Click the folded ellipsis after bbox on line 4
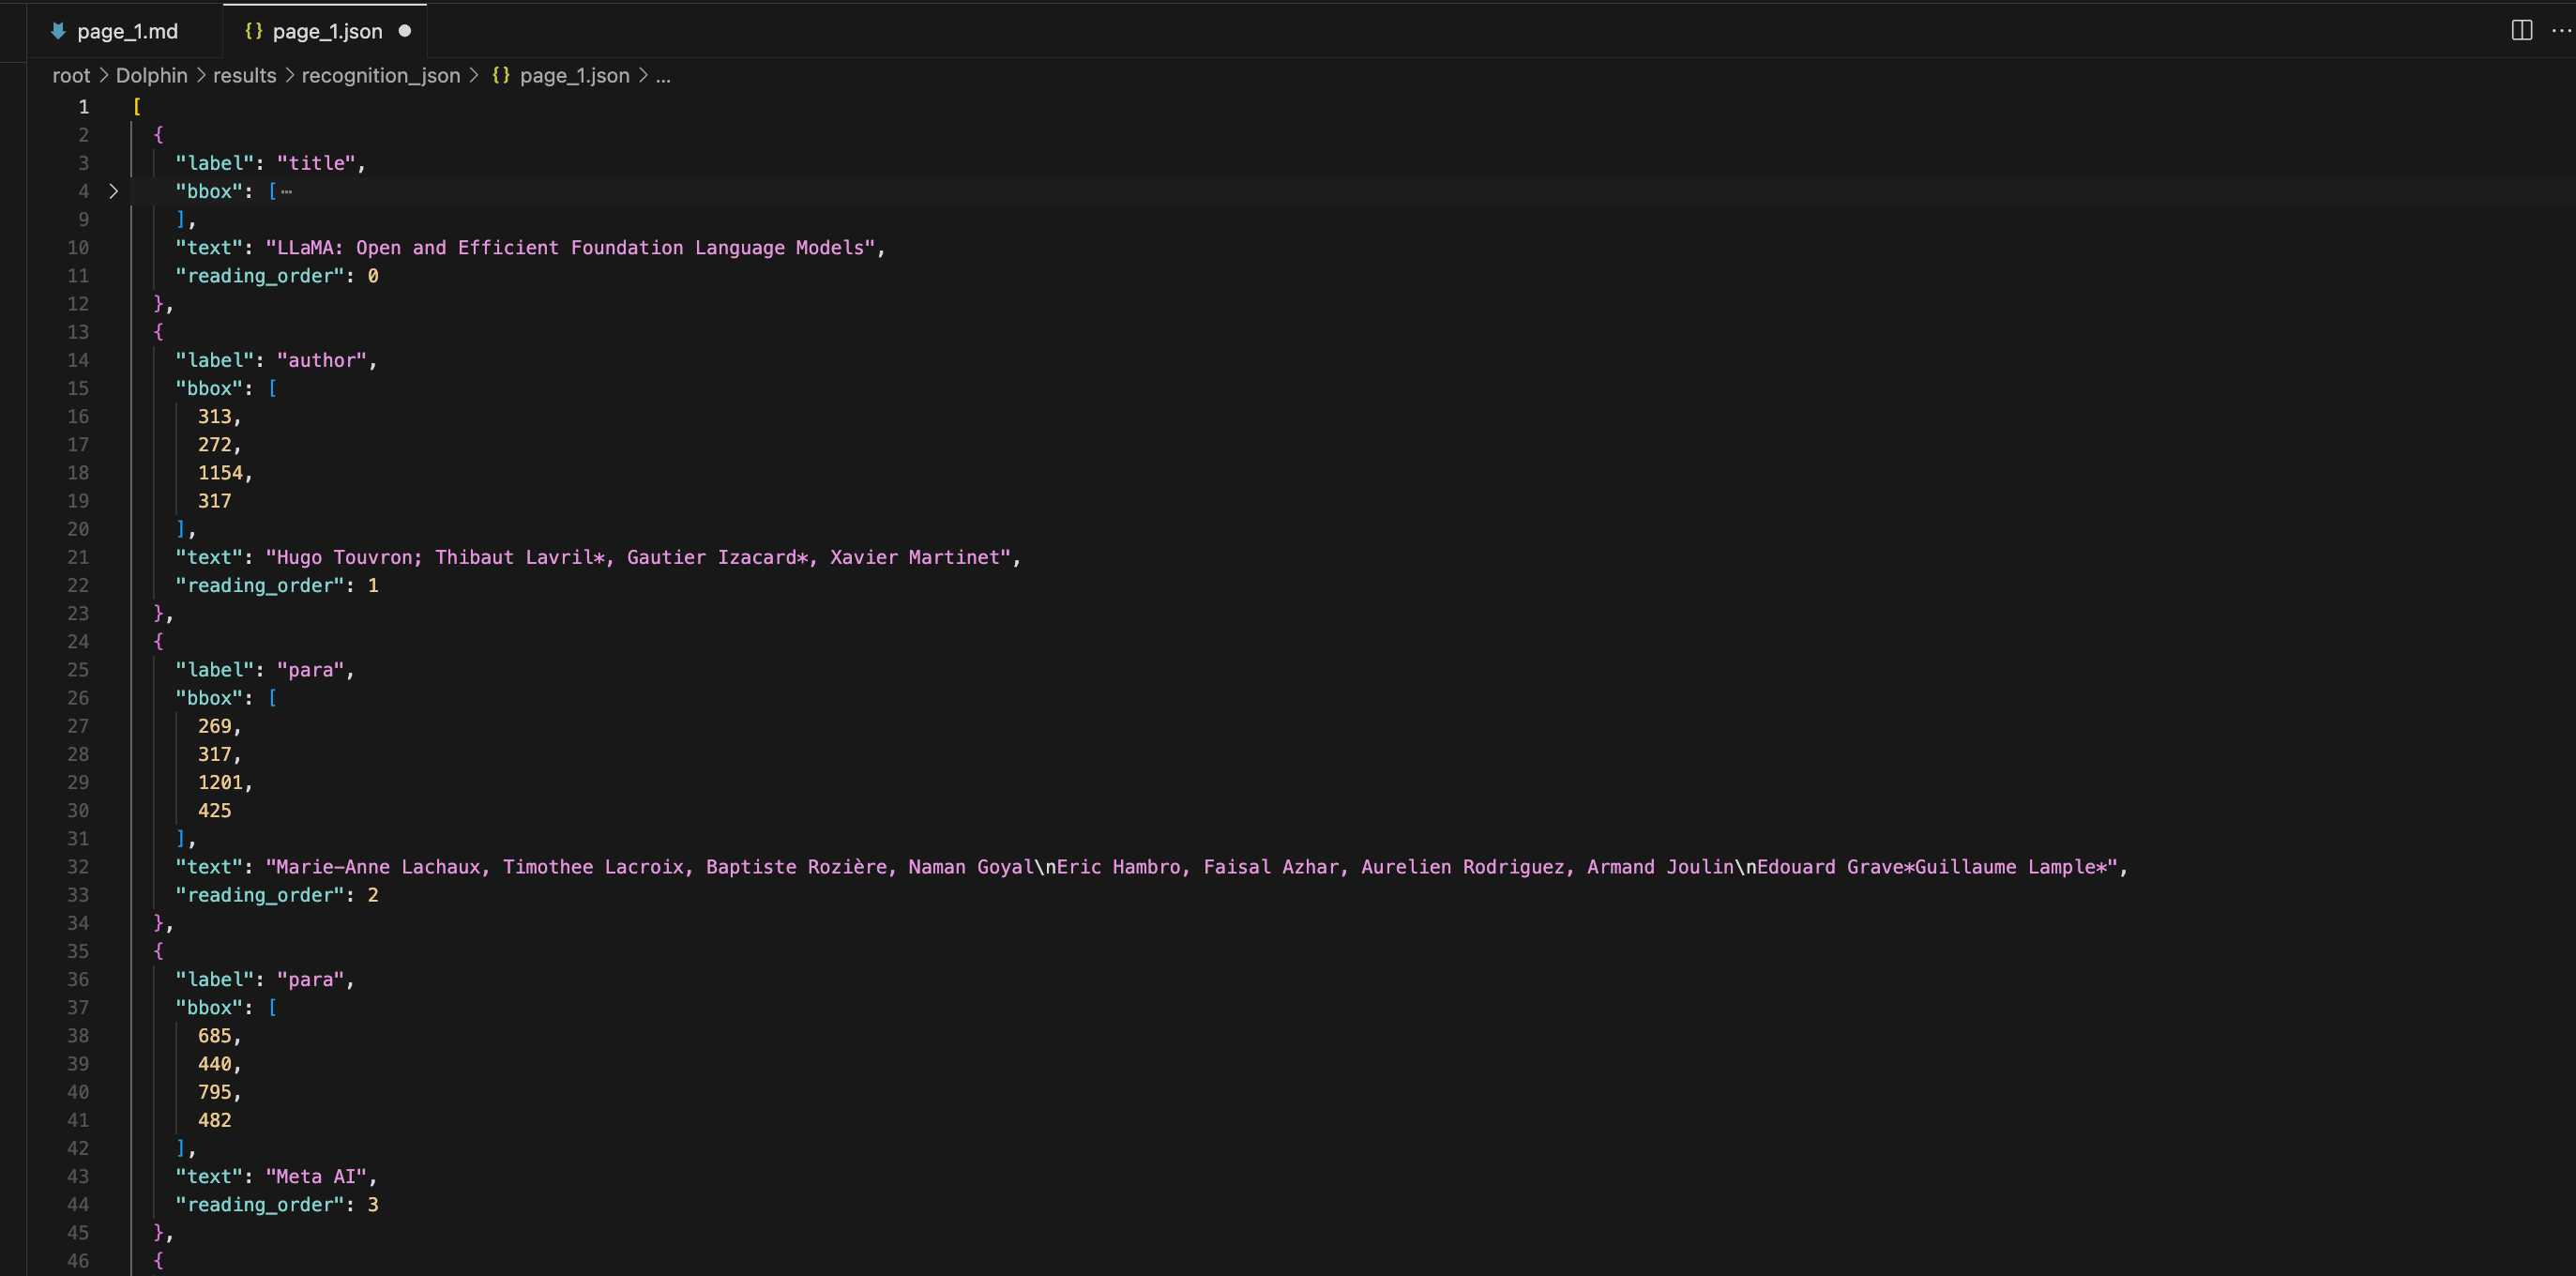Image resolution: width=2576 pixels, height=1276 pixels. pyautogui.click(x=287, y=191)
